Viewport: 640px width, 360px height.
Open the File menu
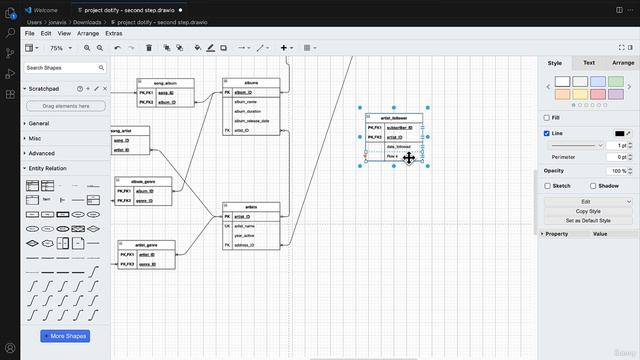click(x=29, y=33)
